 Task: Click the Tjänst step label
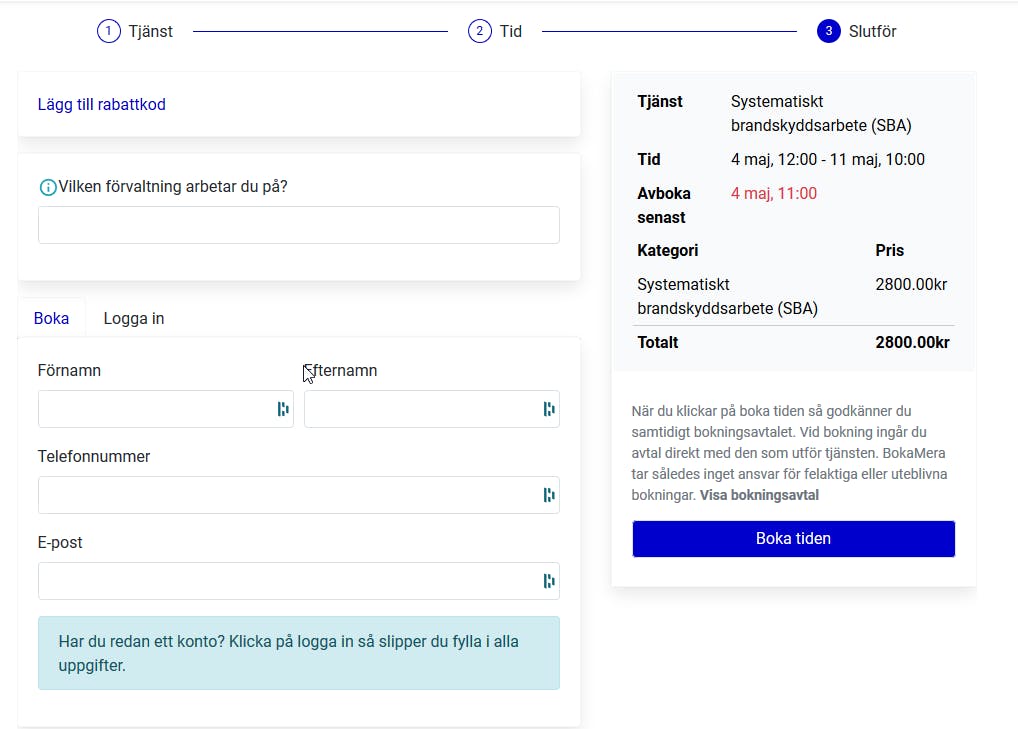point(151,31)
